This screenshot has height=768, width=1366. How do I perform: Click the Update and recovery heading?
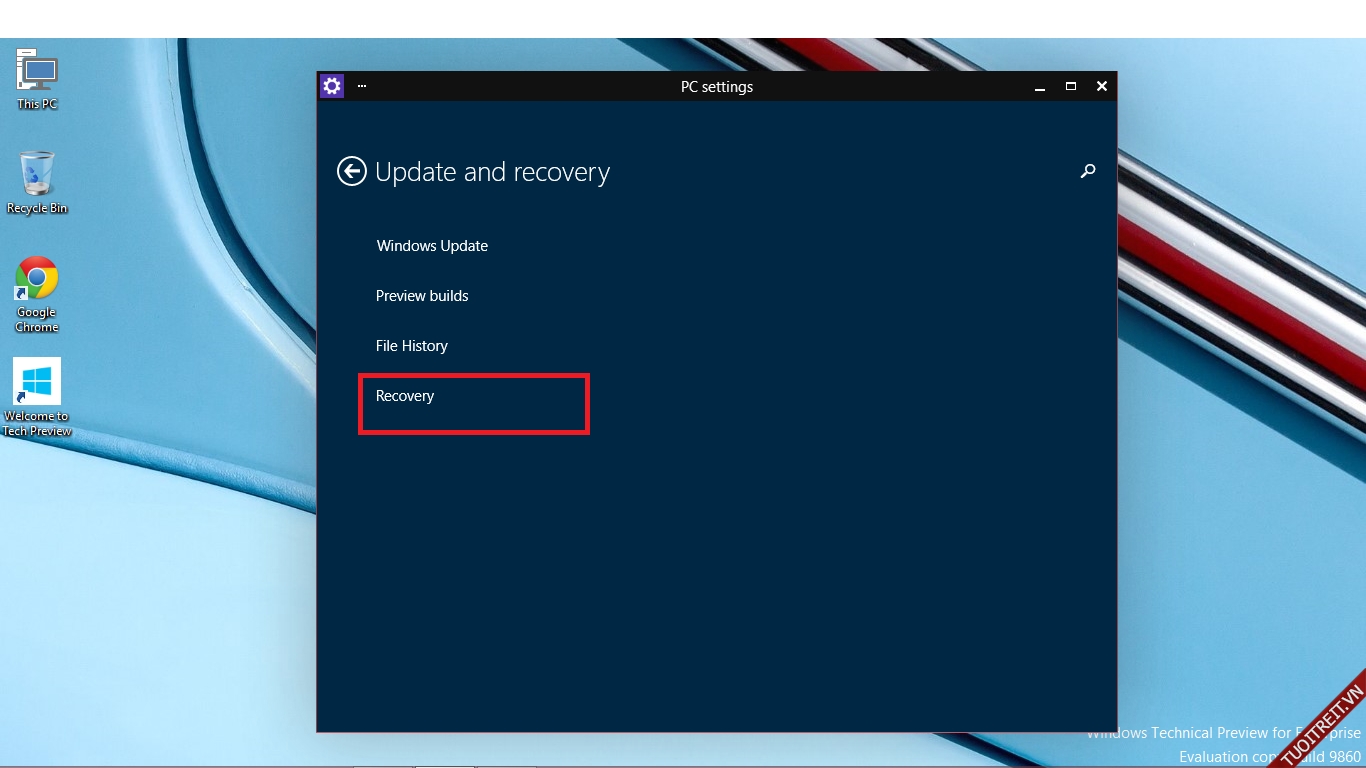click(492, 172)
